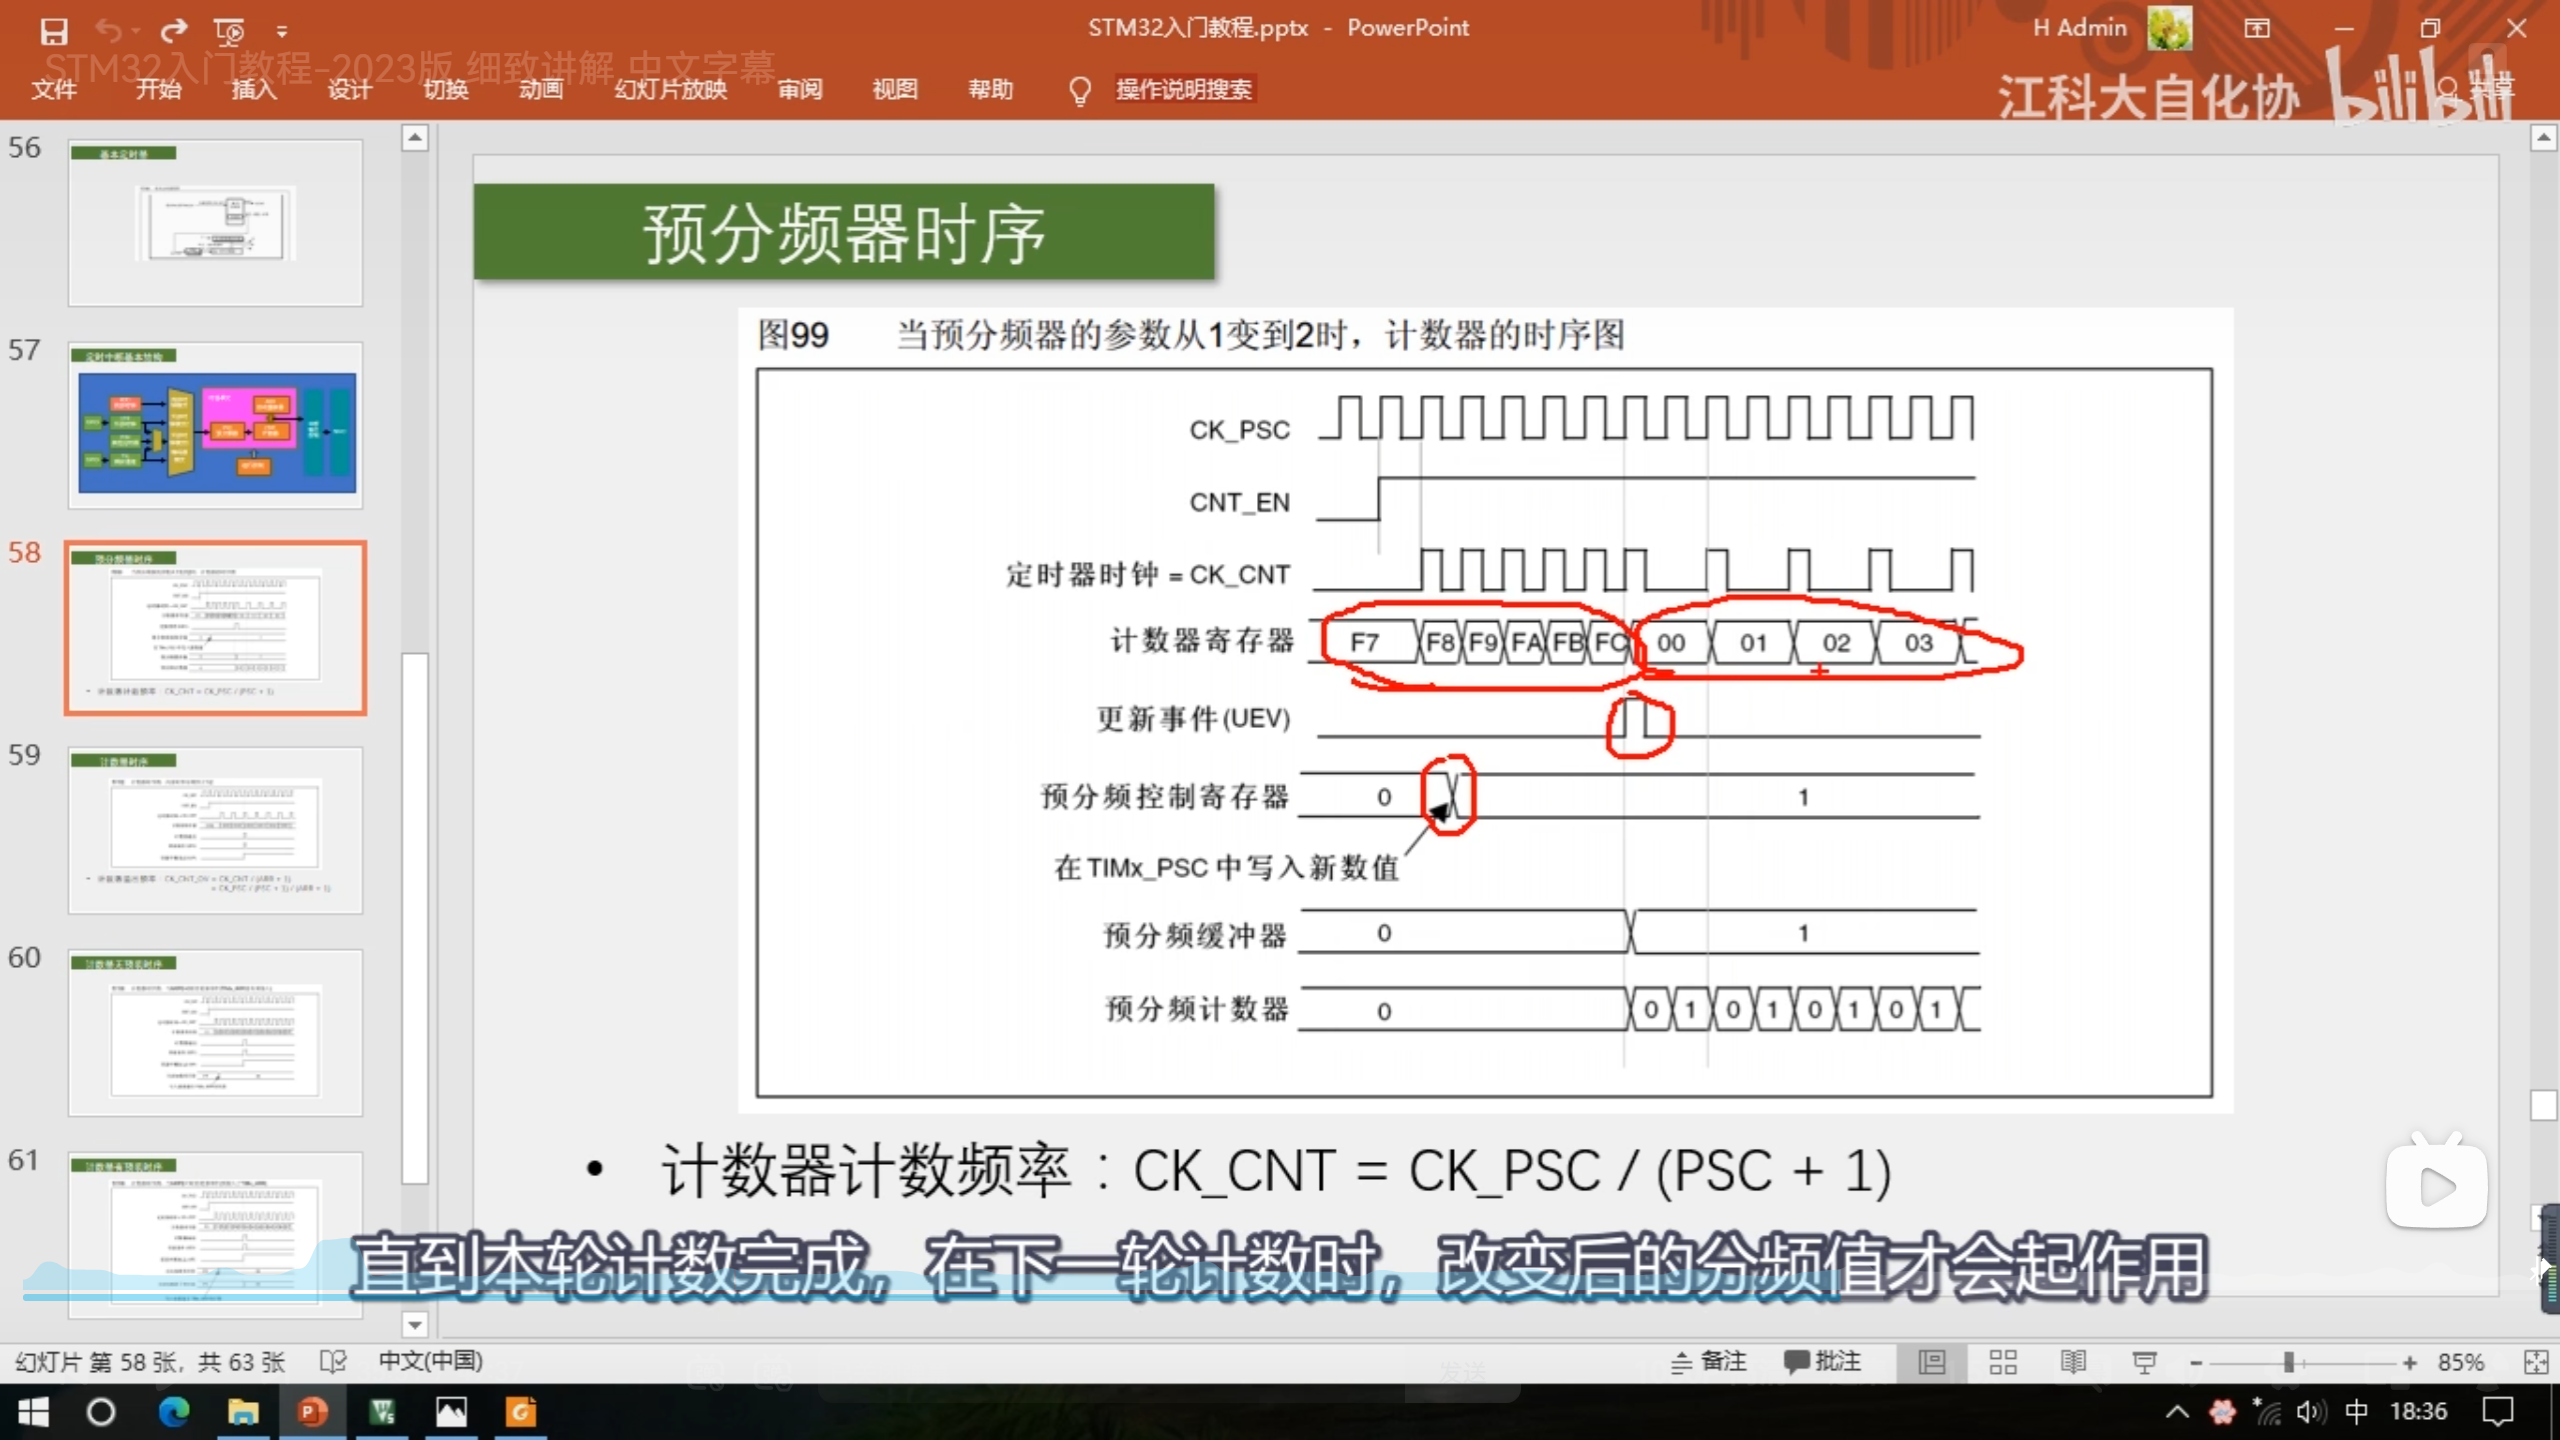Viewport: 2560px width, 1440px height.
Task: Switch to Slide Sorter view icon
Action: (x=2002, y=1362)
